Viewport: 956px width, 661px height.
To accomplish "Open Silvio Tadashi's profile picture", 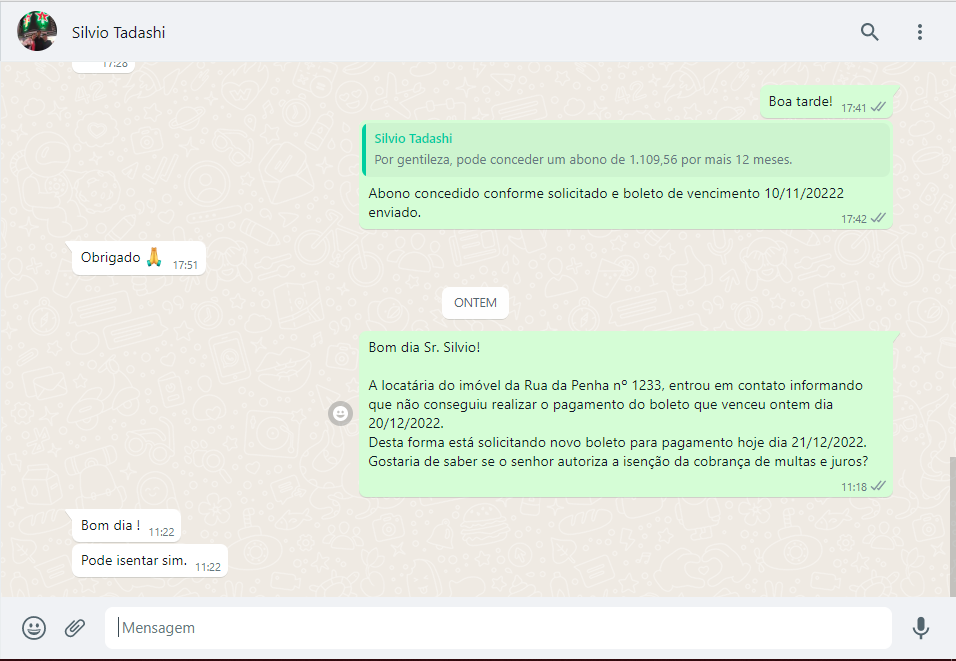I will click(37, 32).
